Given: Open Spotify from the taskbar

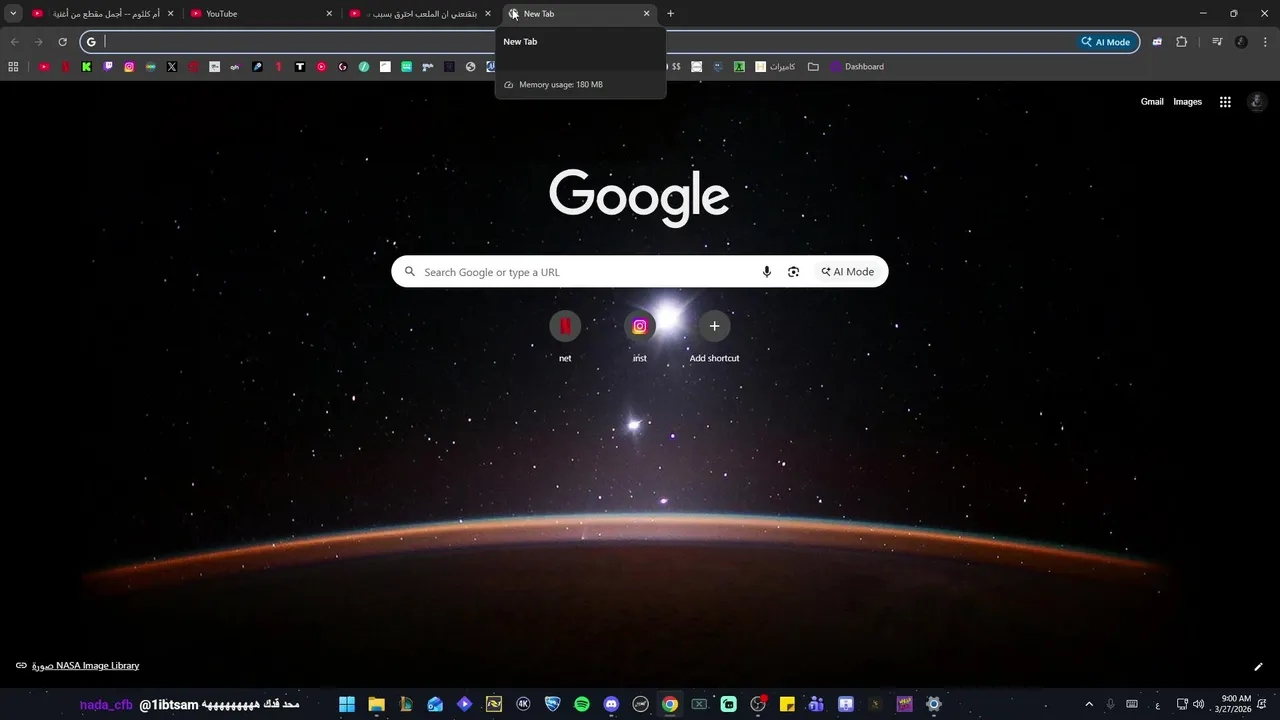Looking at the screenshot, I should coord(582,704).
